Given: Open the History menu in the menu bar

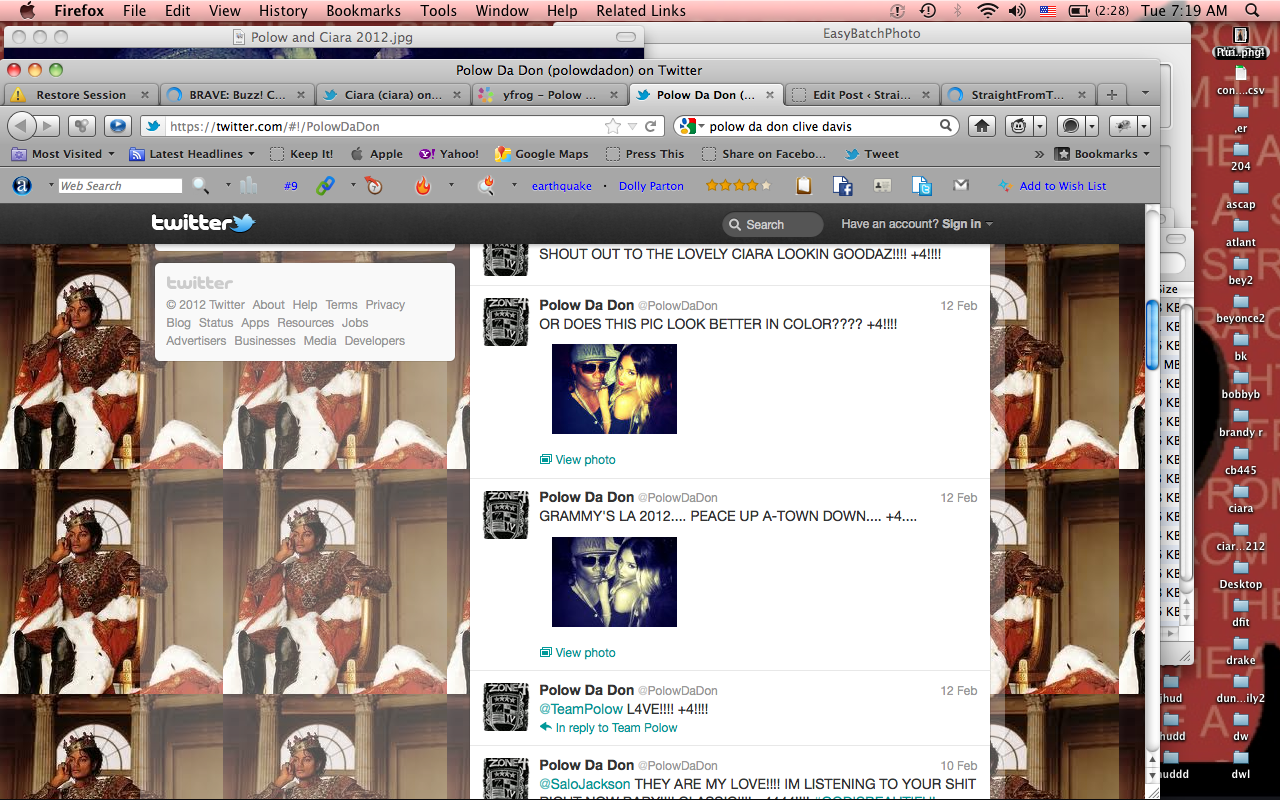Looking at the screenshot, I should coord(283,11).
